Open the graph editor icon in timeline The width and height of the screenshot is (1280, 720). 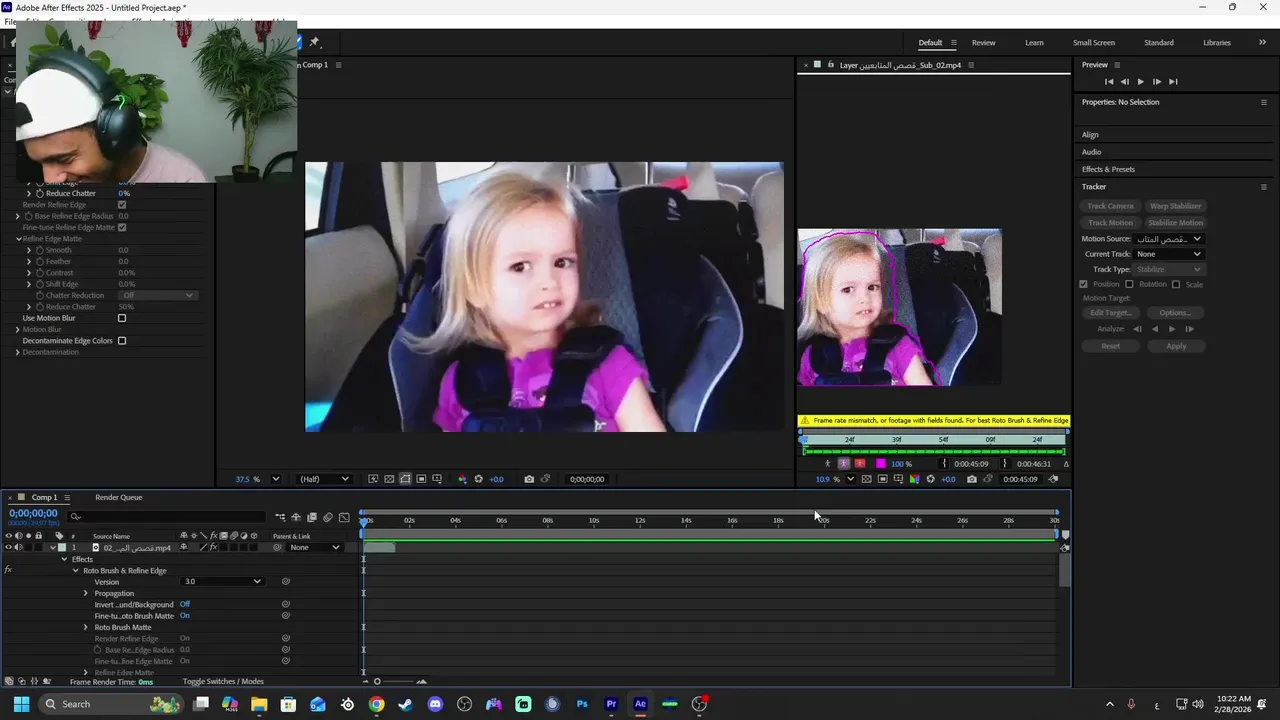click(344, 517)
